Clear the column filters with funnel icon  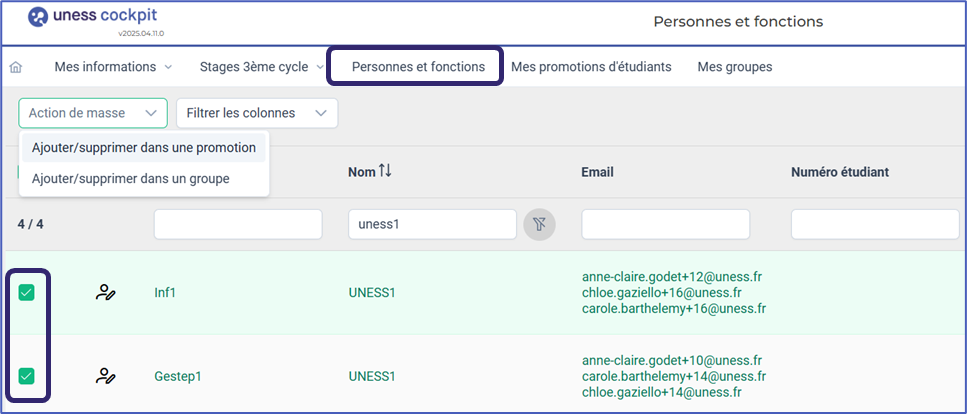pos(539,224)
